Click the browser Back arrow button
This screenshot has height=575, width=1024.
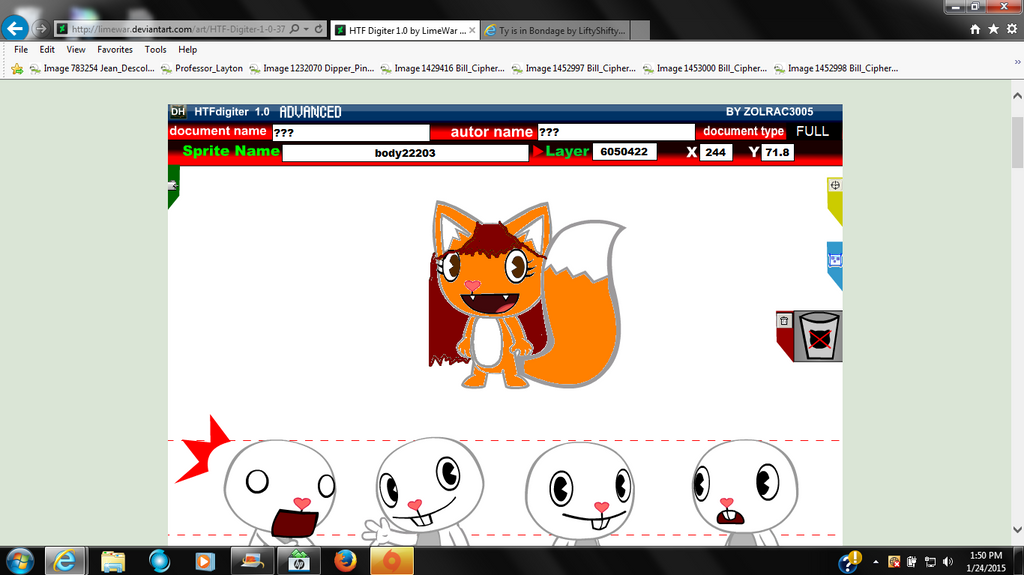15,29
